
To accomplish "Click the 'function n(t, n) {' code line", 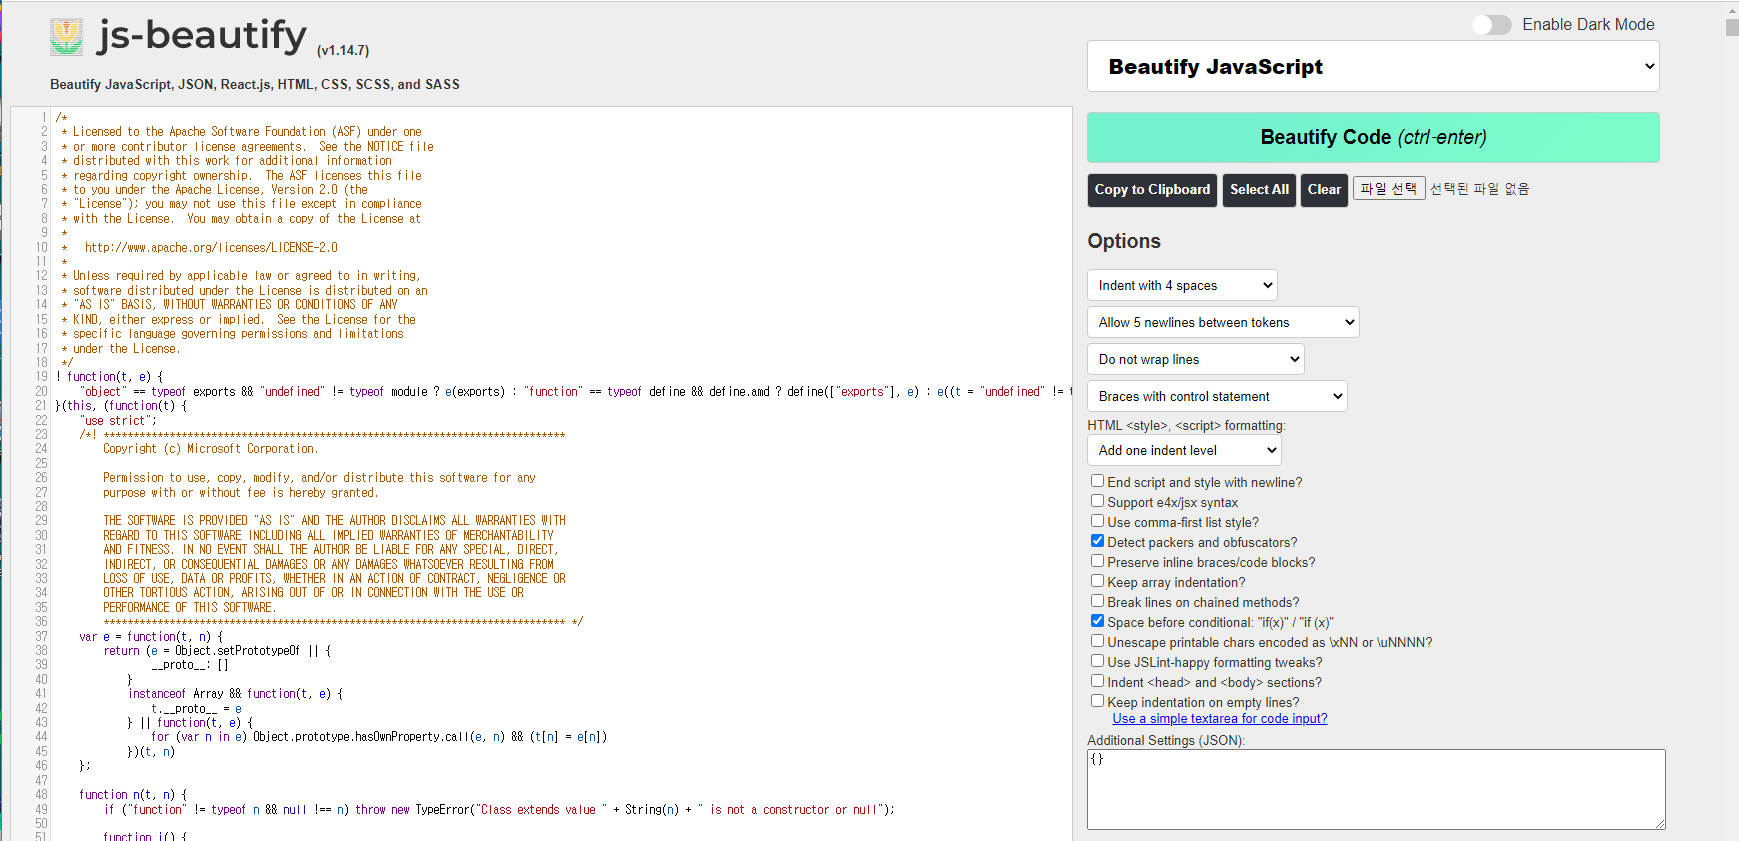I will coord(133,795).
